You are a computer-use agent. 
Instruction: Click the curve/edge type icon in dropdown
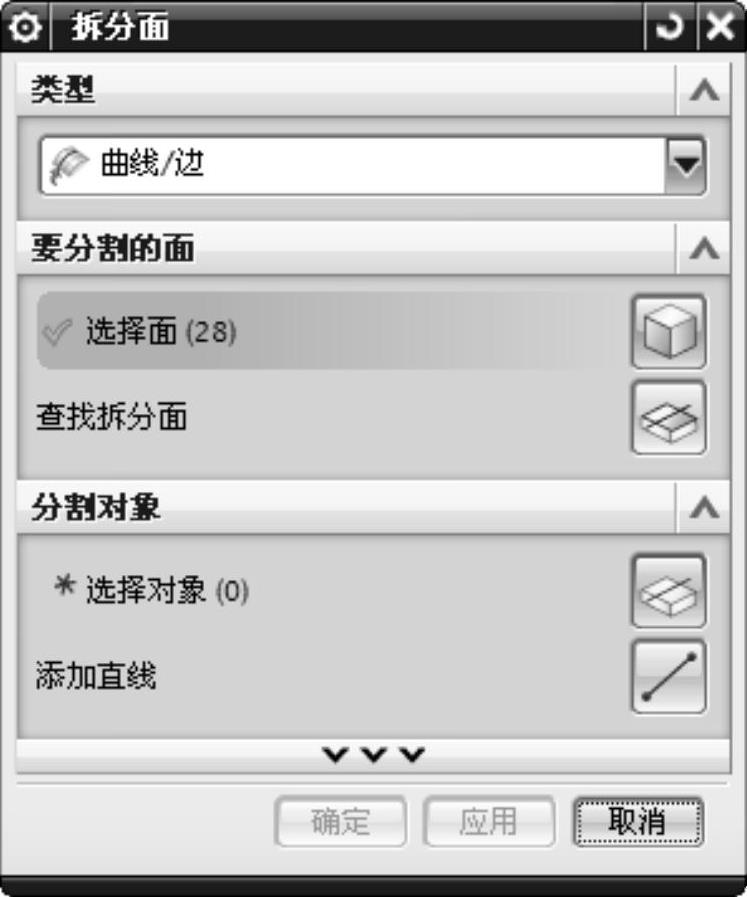click(x=68, y=165)
